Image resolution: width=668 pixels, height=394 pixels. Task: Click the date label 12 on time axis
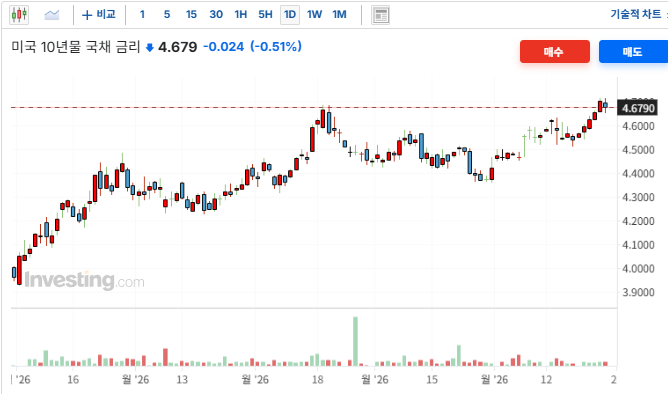pyautogui.click(x=547, y=379)
